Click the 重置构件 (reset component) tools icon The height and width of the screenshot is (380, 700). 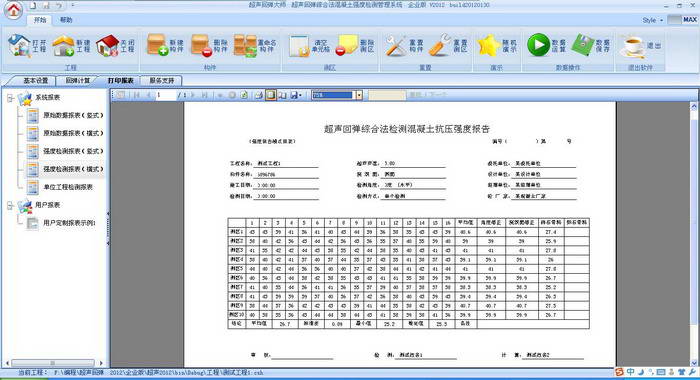pyautogui.click(x=396, y=46)
